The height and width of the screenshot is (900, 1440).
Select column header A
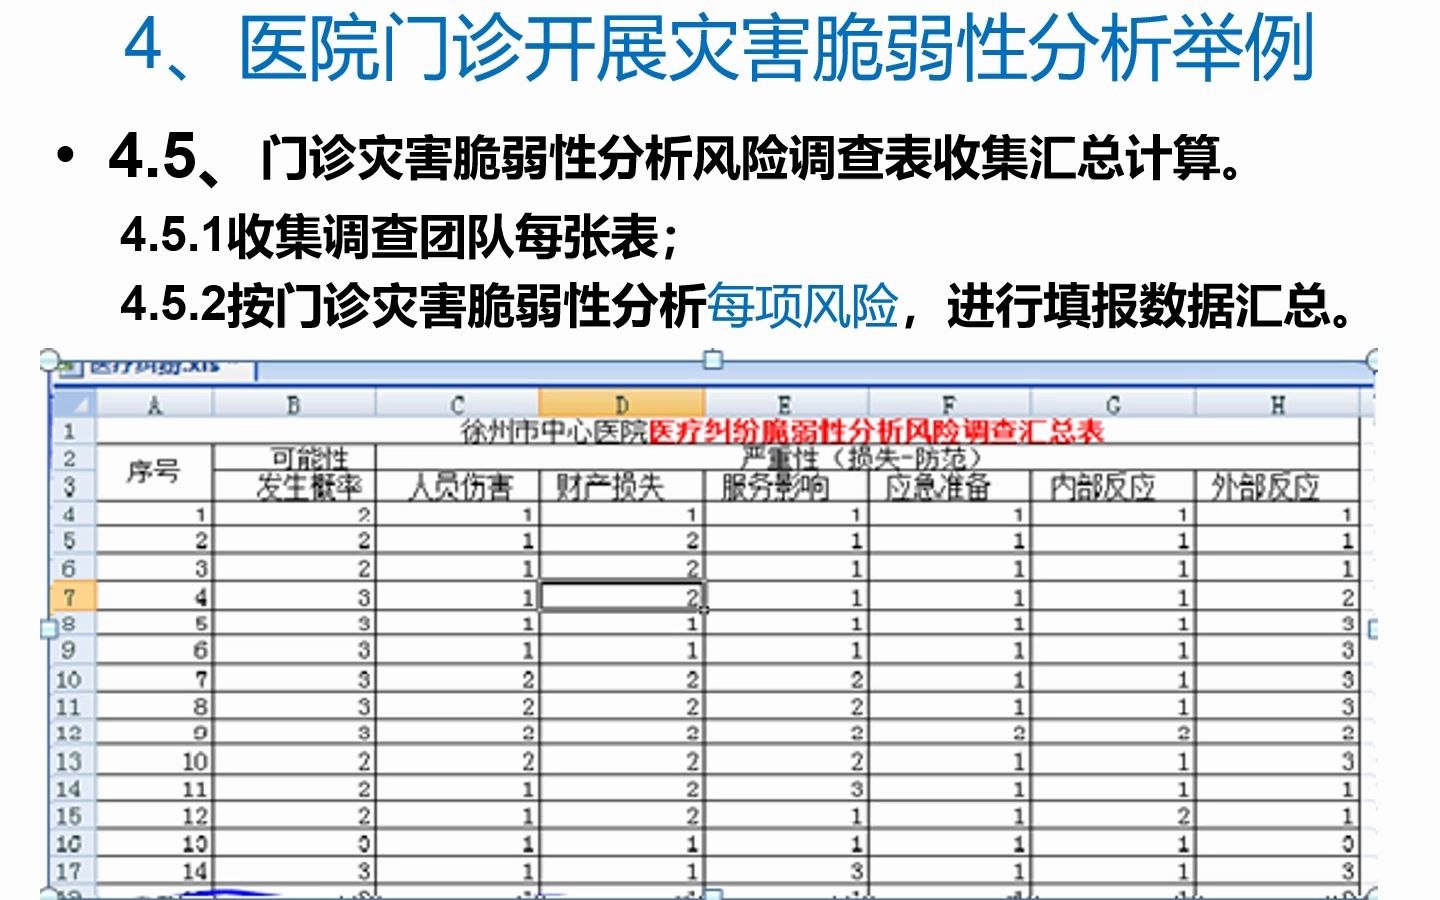pyautogui.click(x=154, y=404)
